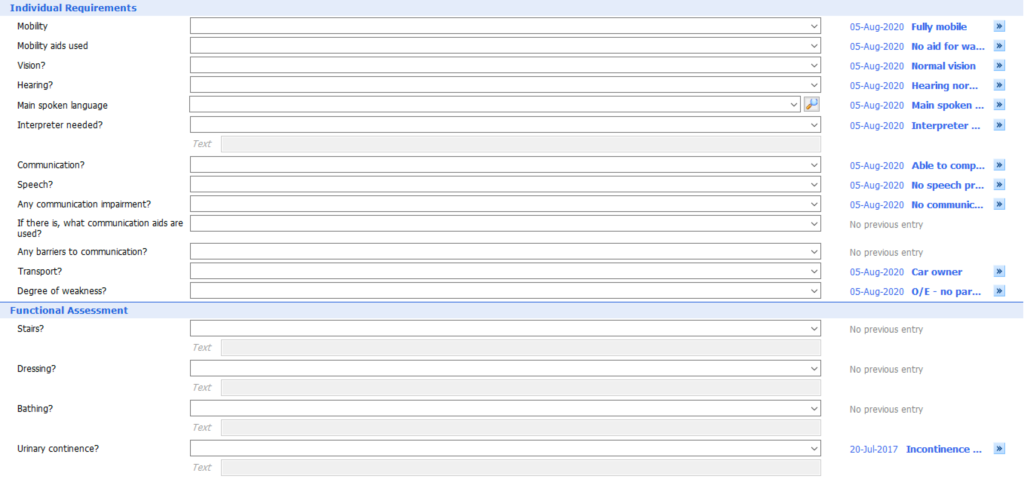Screen dimensions: 1024x479
Task: Open the Any barriers to communication? dropdown
Action: pos(505,252)
